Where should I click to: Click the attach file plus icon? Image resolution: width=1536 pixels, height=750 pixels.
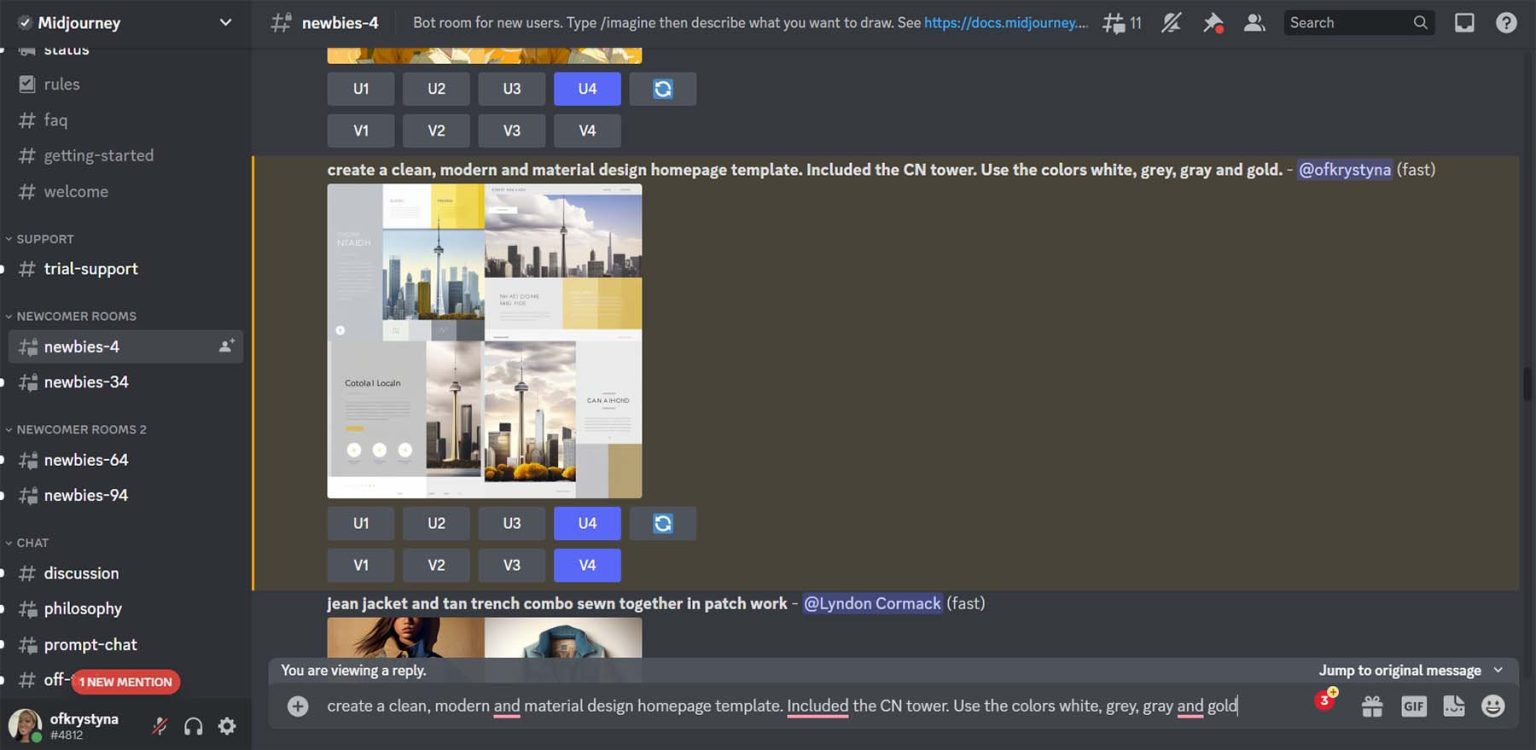tap(297, 705)
